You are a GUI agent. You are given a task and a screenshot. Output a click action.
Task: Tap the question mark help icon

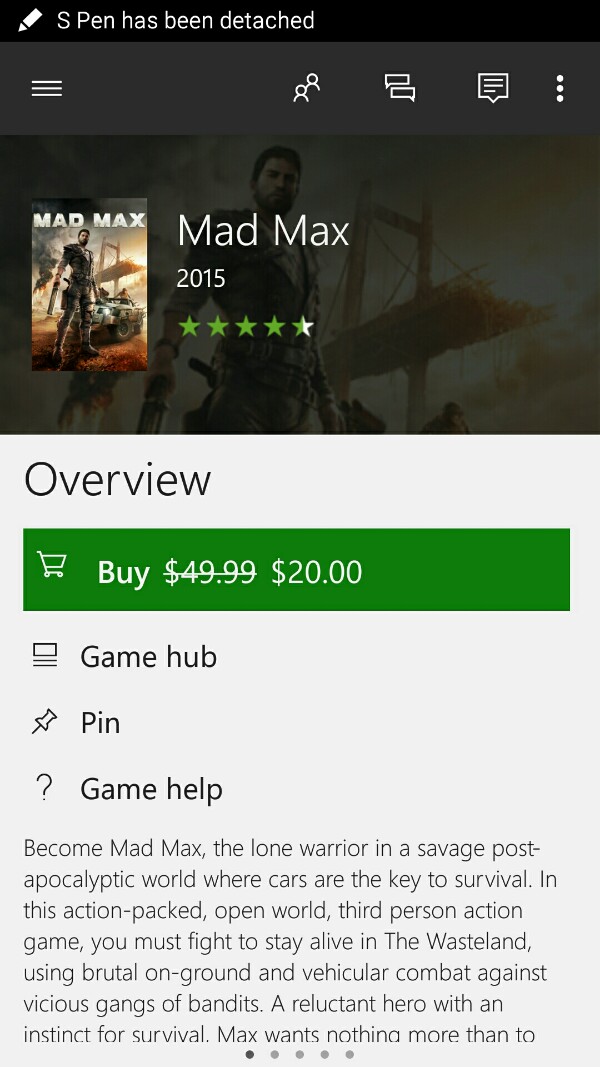pos(44,788)
